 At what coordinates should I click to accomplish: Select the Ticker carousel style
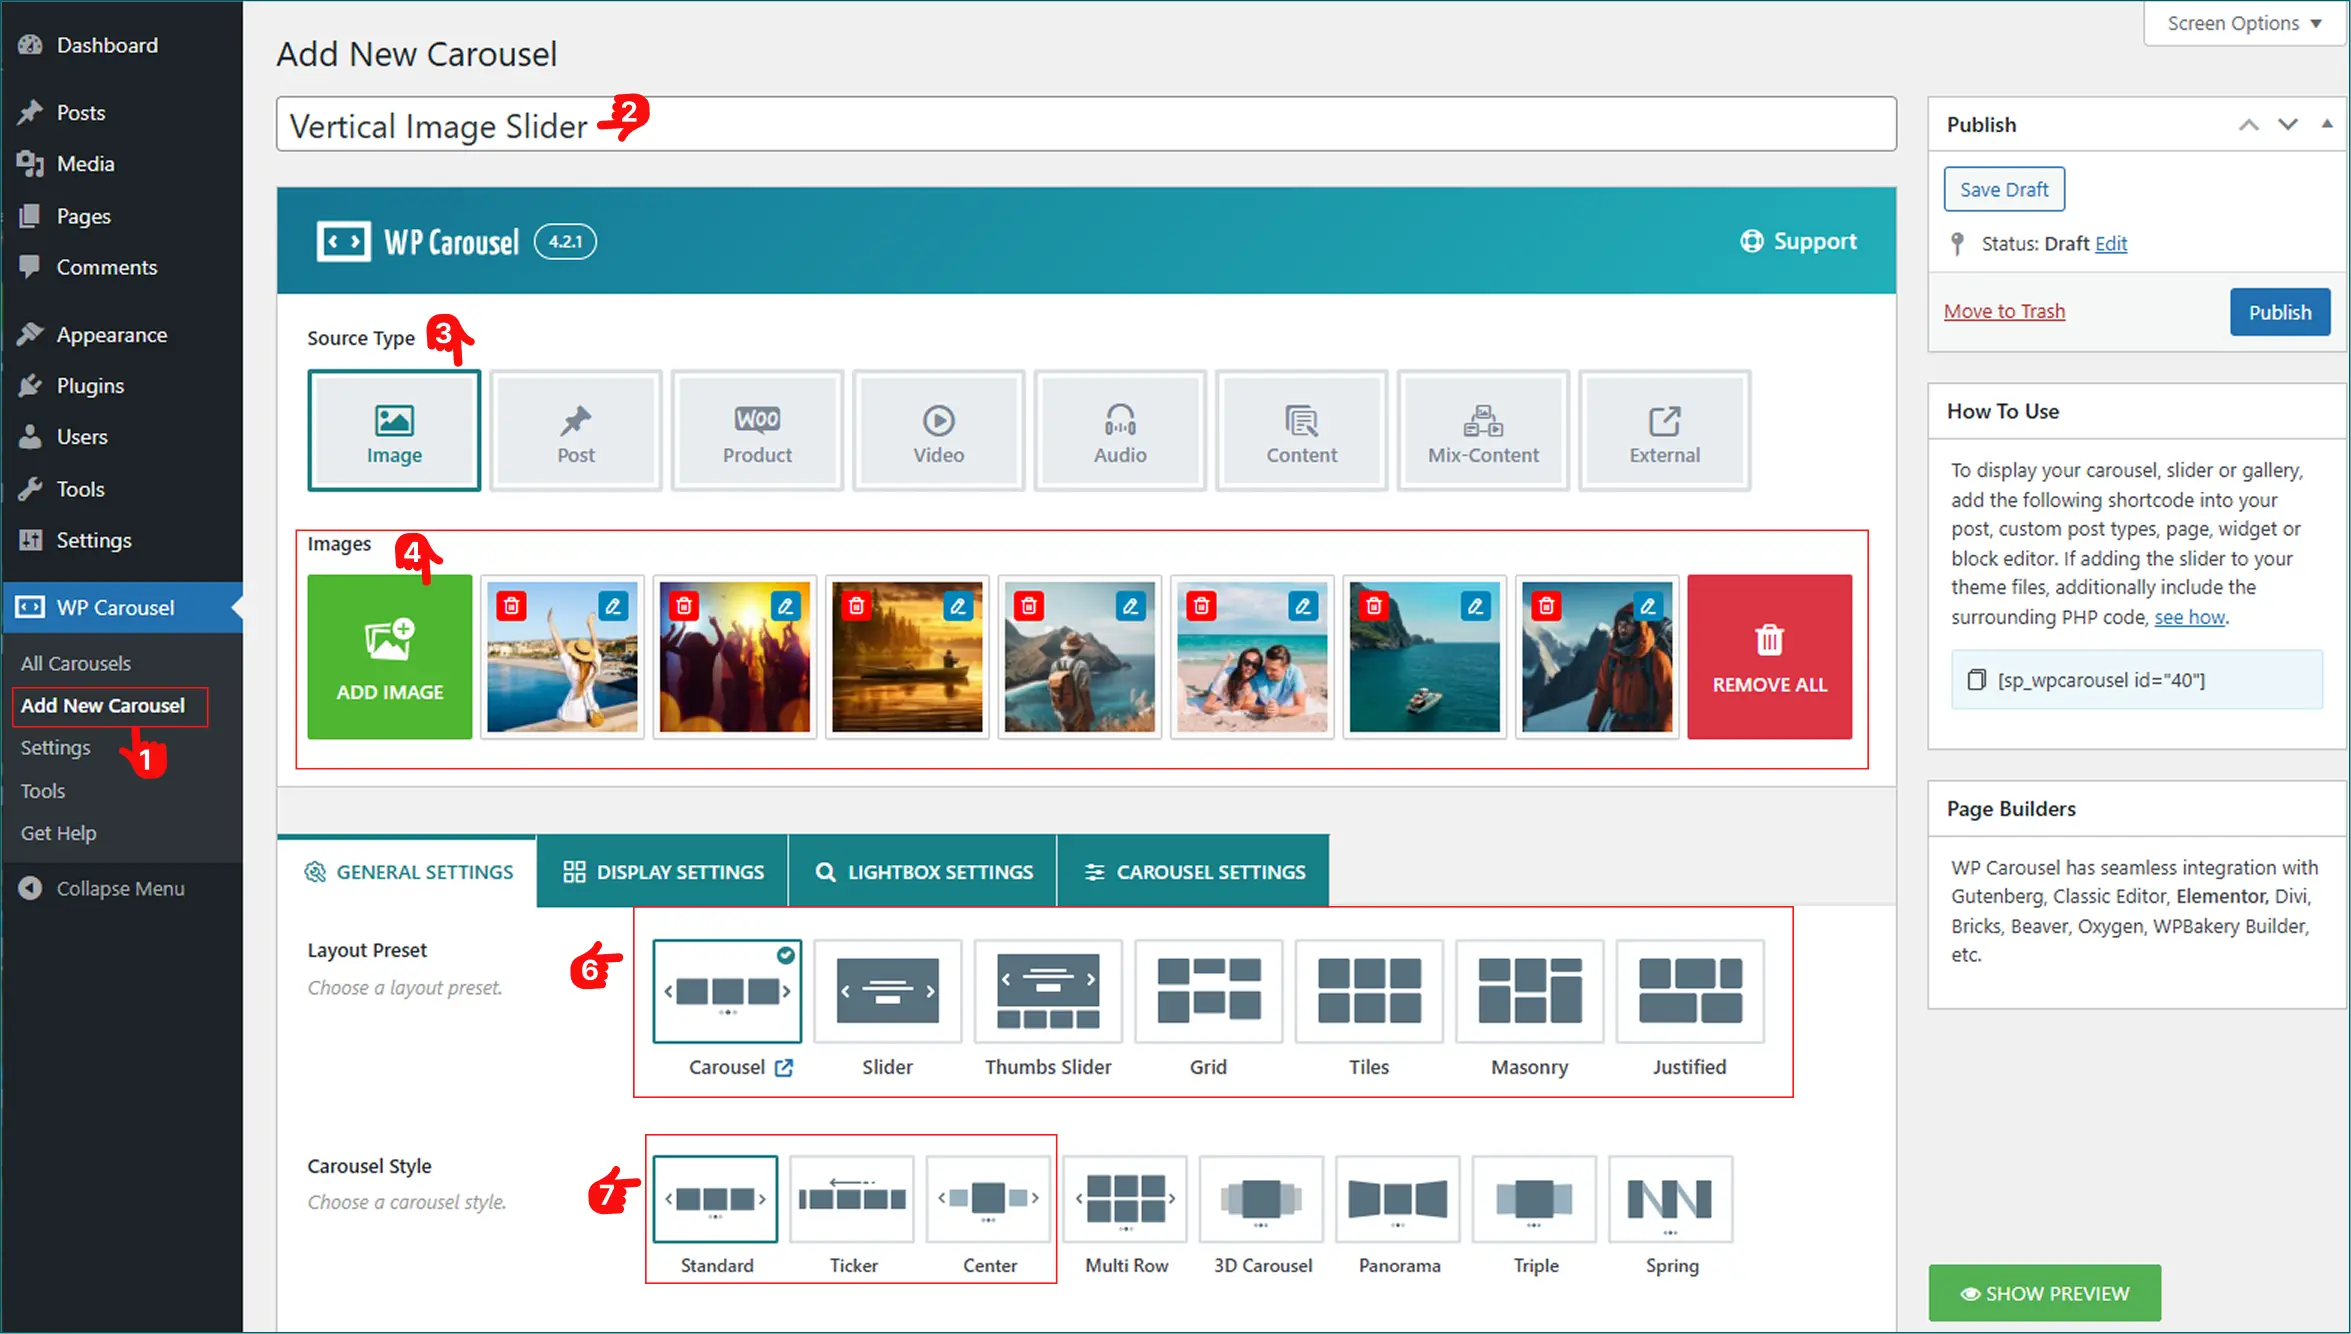pos(852,1199)
